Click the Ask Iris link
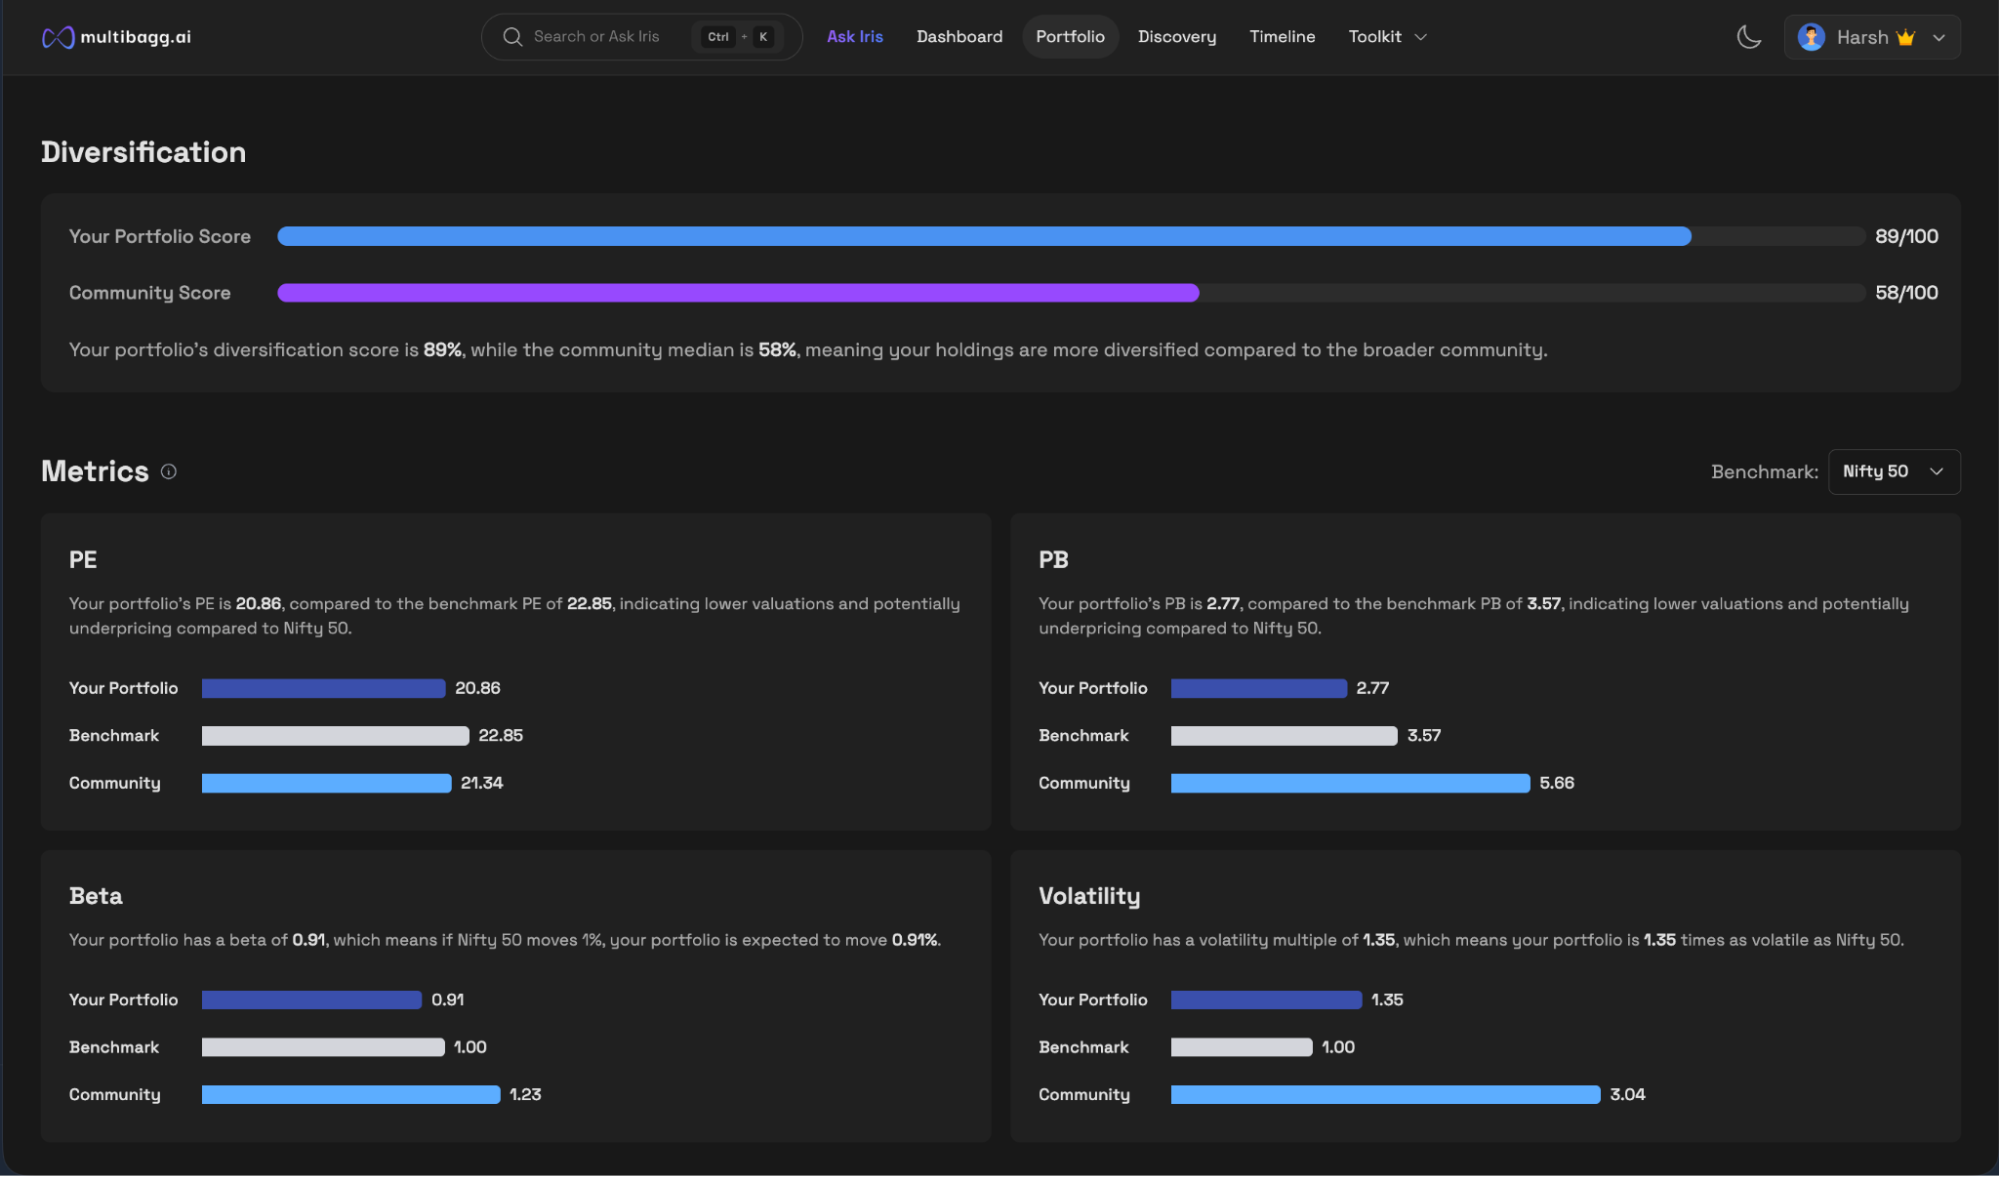 854,37
